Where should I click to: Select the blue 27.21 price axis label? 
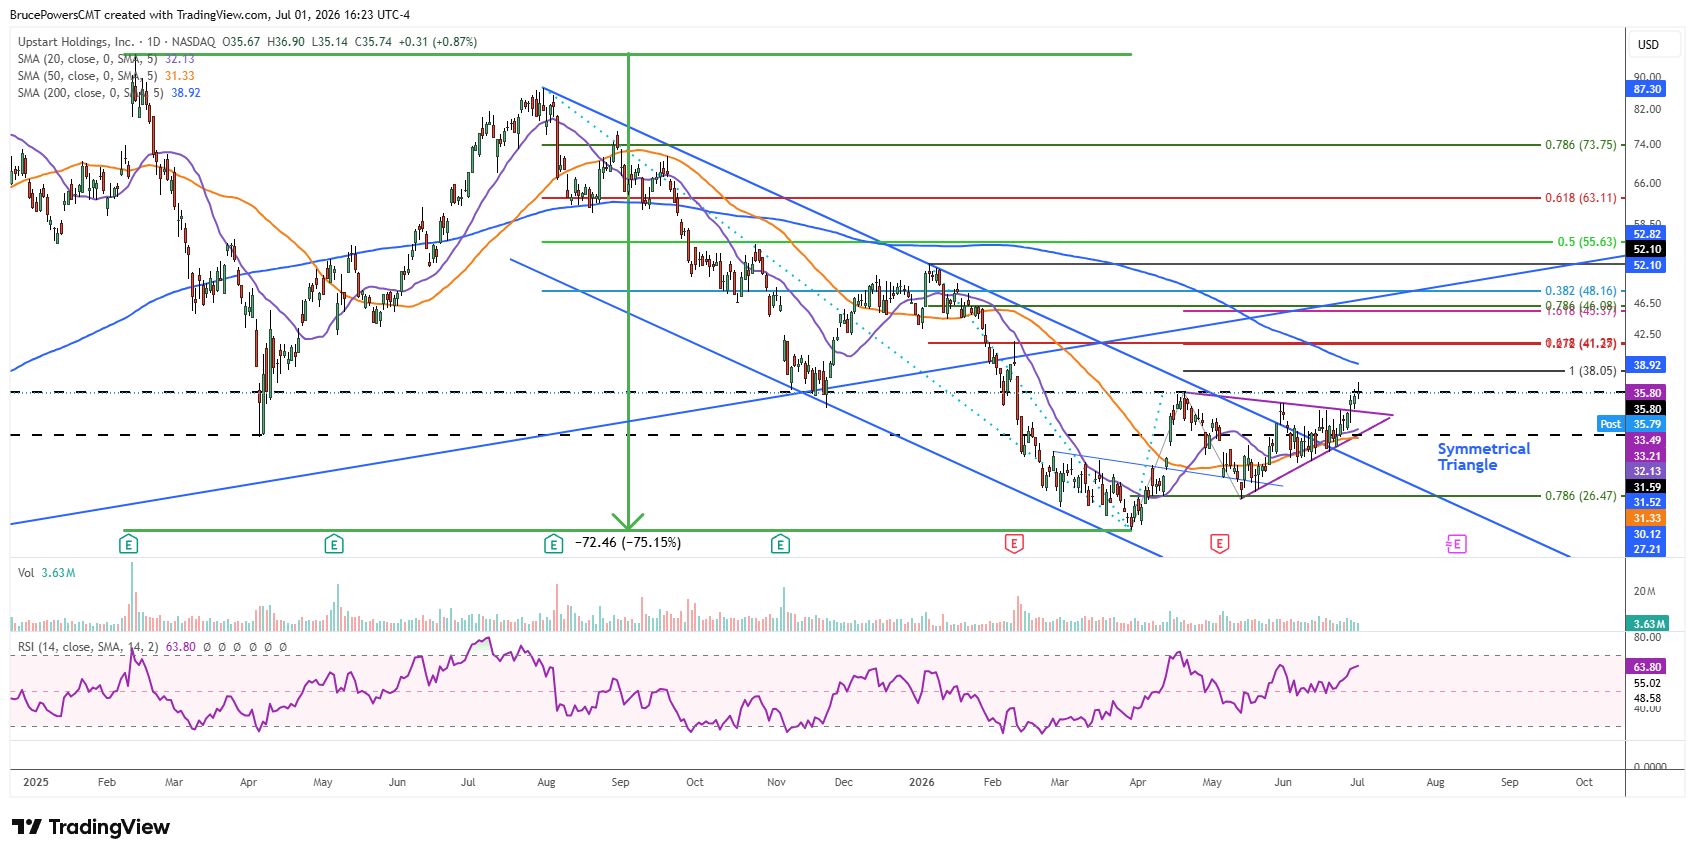(1647, 549)
